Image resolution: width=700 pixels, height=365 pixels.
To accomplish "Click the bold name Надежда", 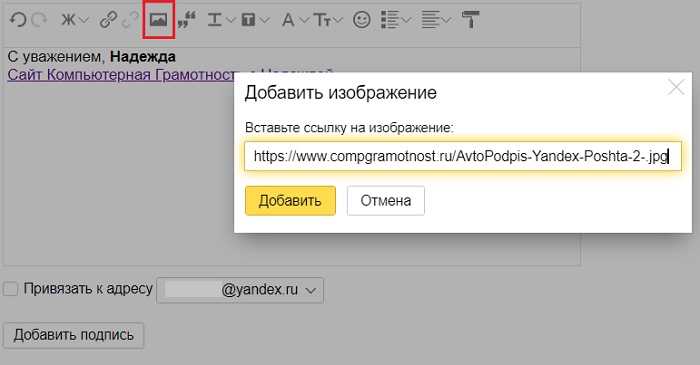I will coord(143,57).
